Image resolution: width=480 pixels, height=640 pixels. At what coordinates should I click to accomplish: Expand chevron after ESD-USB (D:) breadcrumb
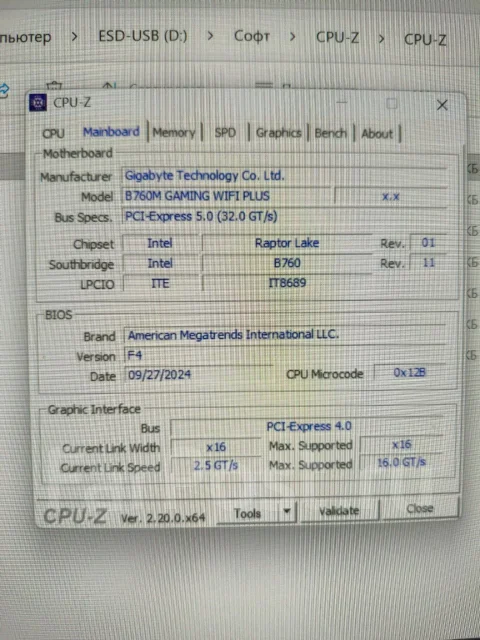(211, 36)
